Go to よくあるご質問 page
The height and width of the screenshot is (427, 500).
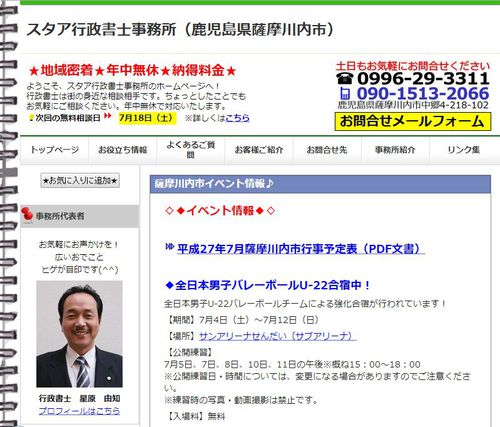click(x=191, y=150)
